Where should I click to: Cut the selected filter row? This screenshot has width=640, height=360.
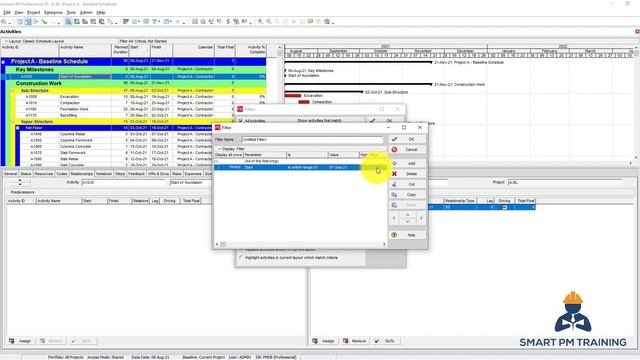(407, 184)
